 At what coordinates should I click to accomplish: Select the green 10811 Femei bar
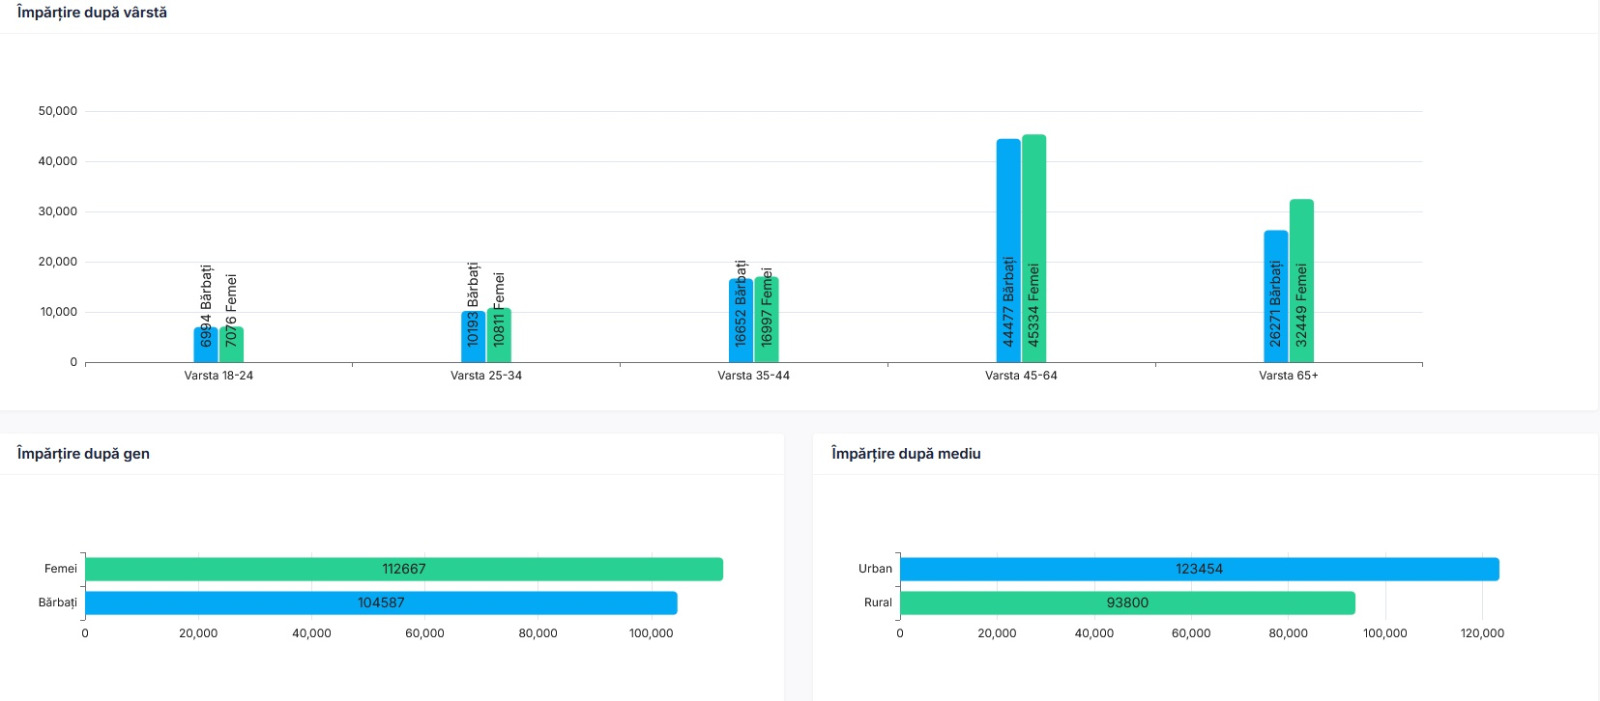tap(499, 336)
